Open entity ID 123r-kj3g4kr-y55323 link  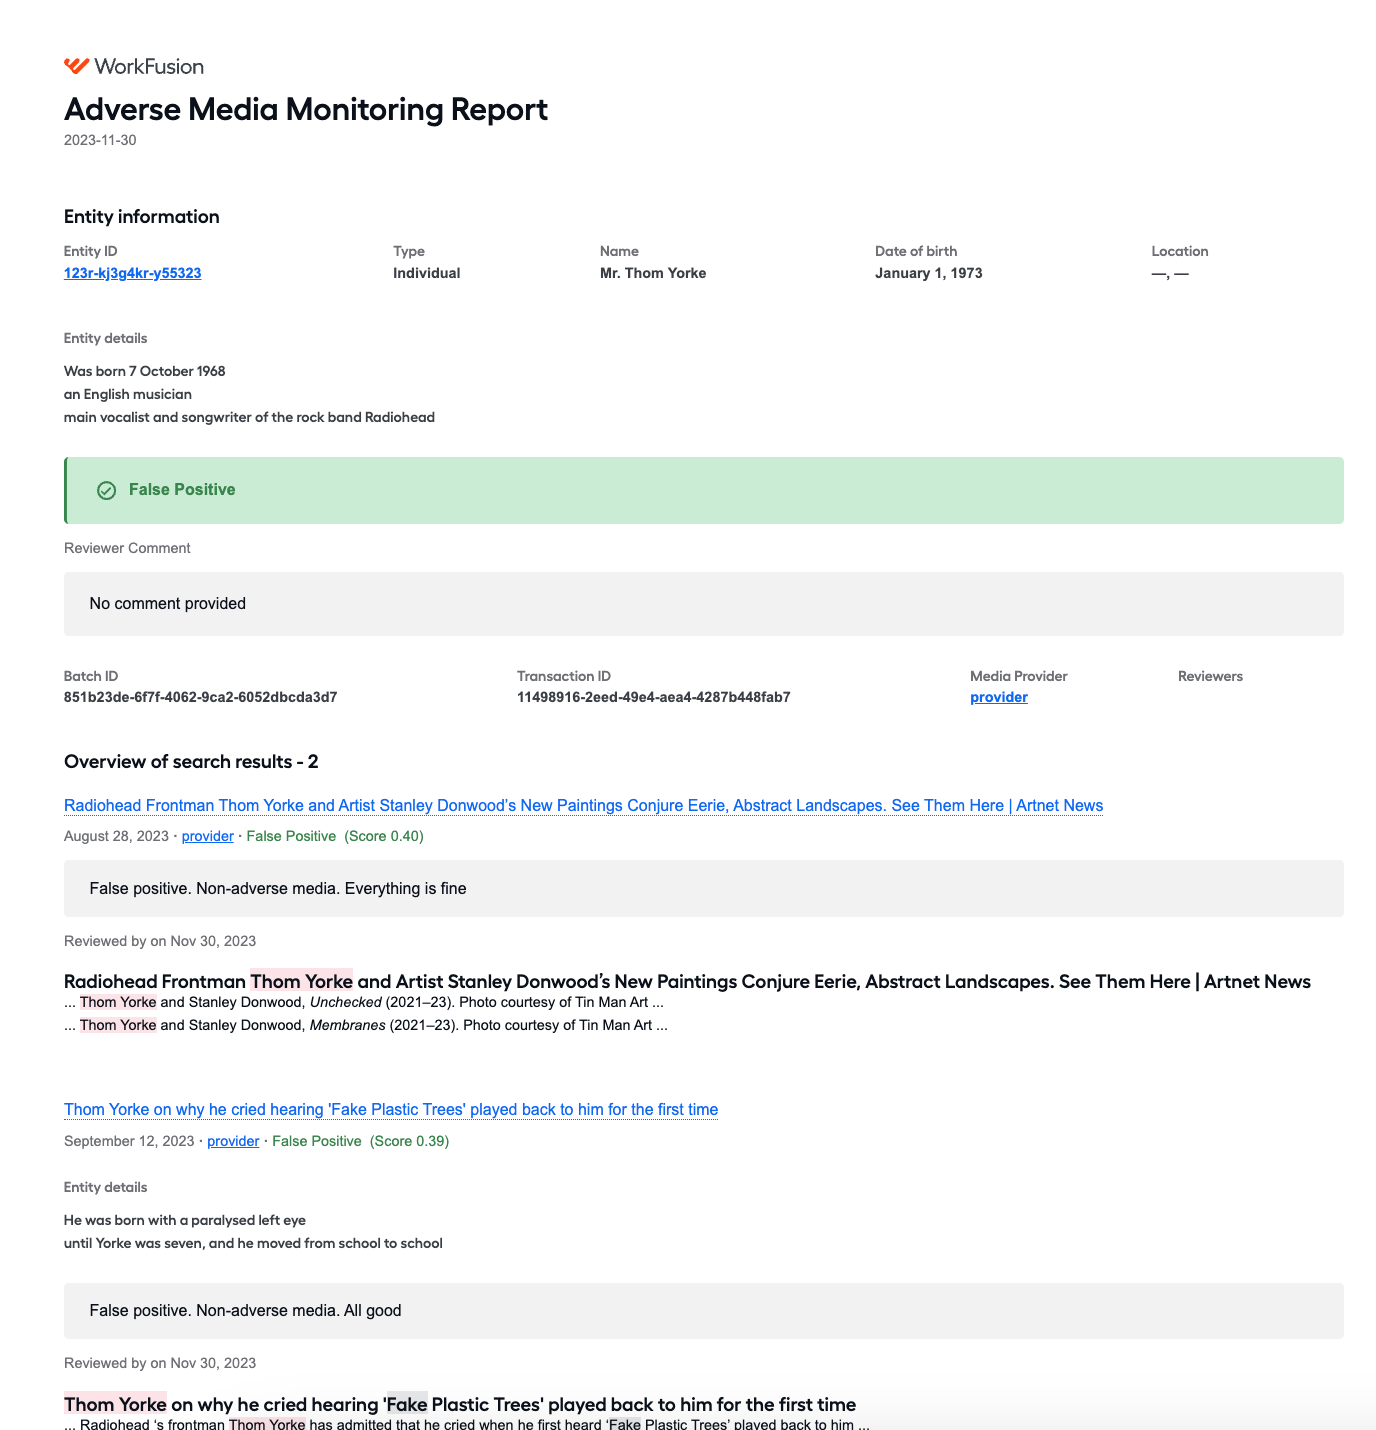point(132,273)
